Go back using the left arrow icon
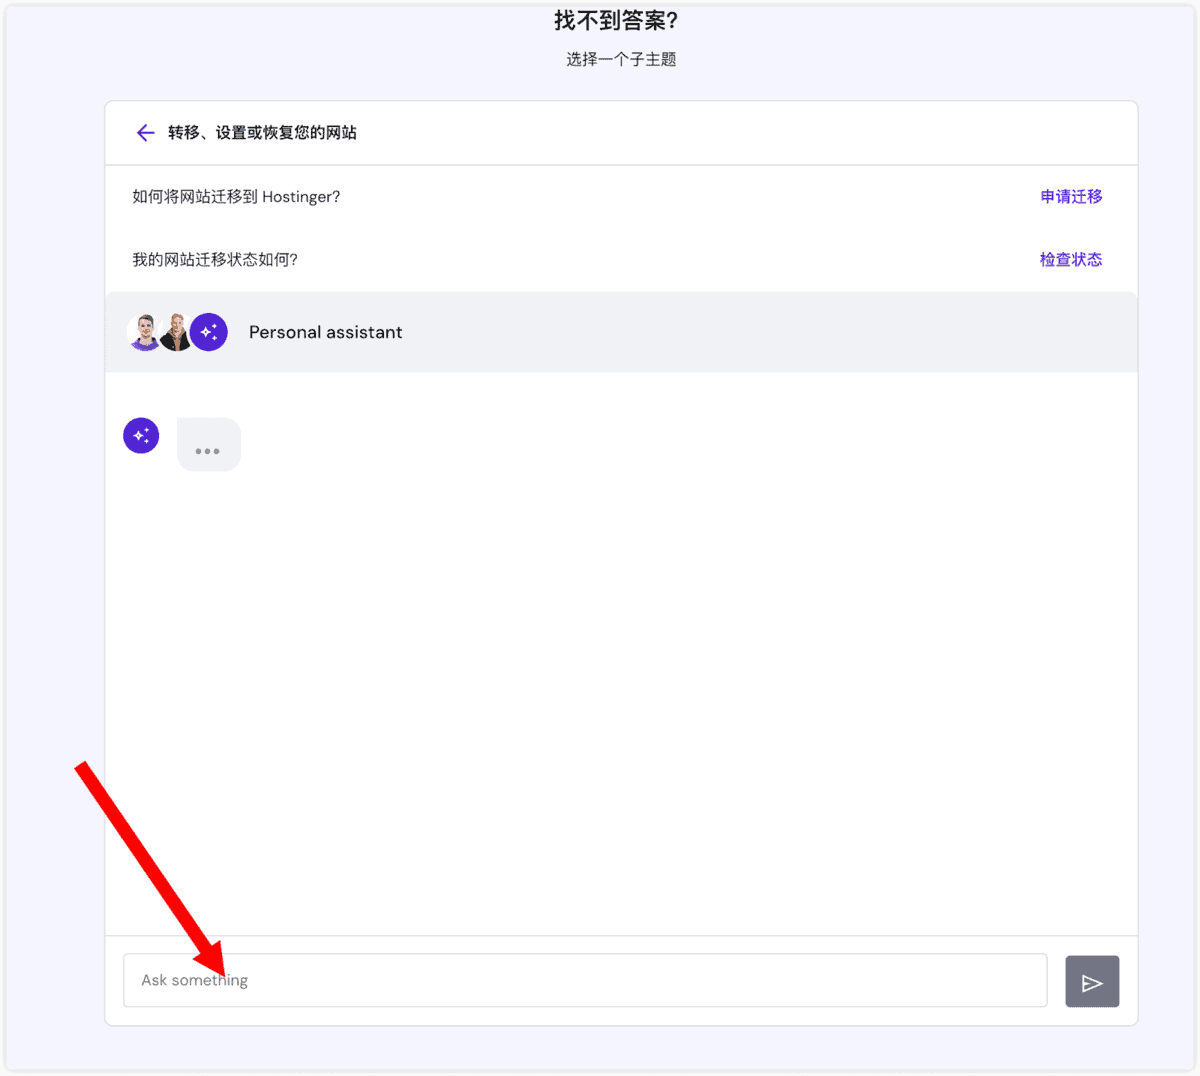The width and height of the screenshot is (1200, 1076). click(x=146, y=133)
